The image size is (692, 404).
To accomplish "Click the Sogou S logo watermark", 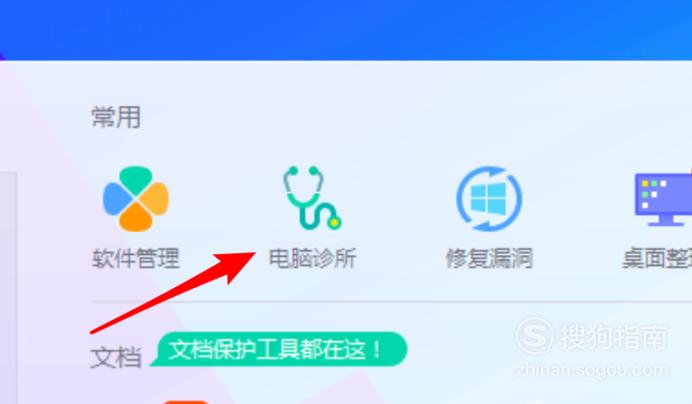I will click(534, 336).
